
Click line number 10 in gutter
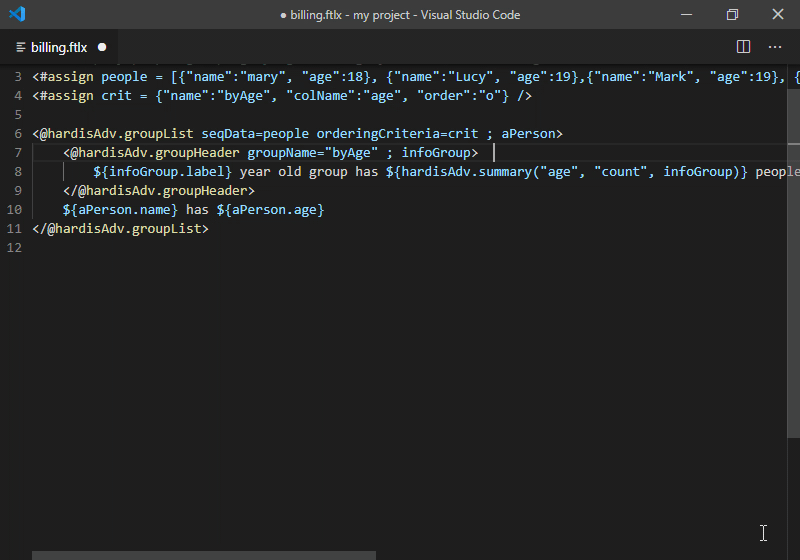14,210
